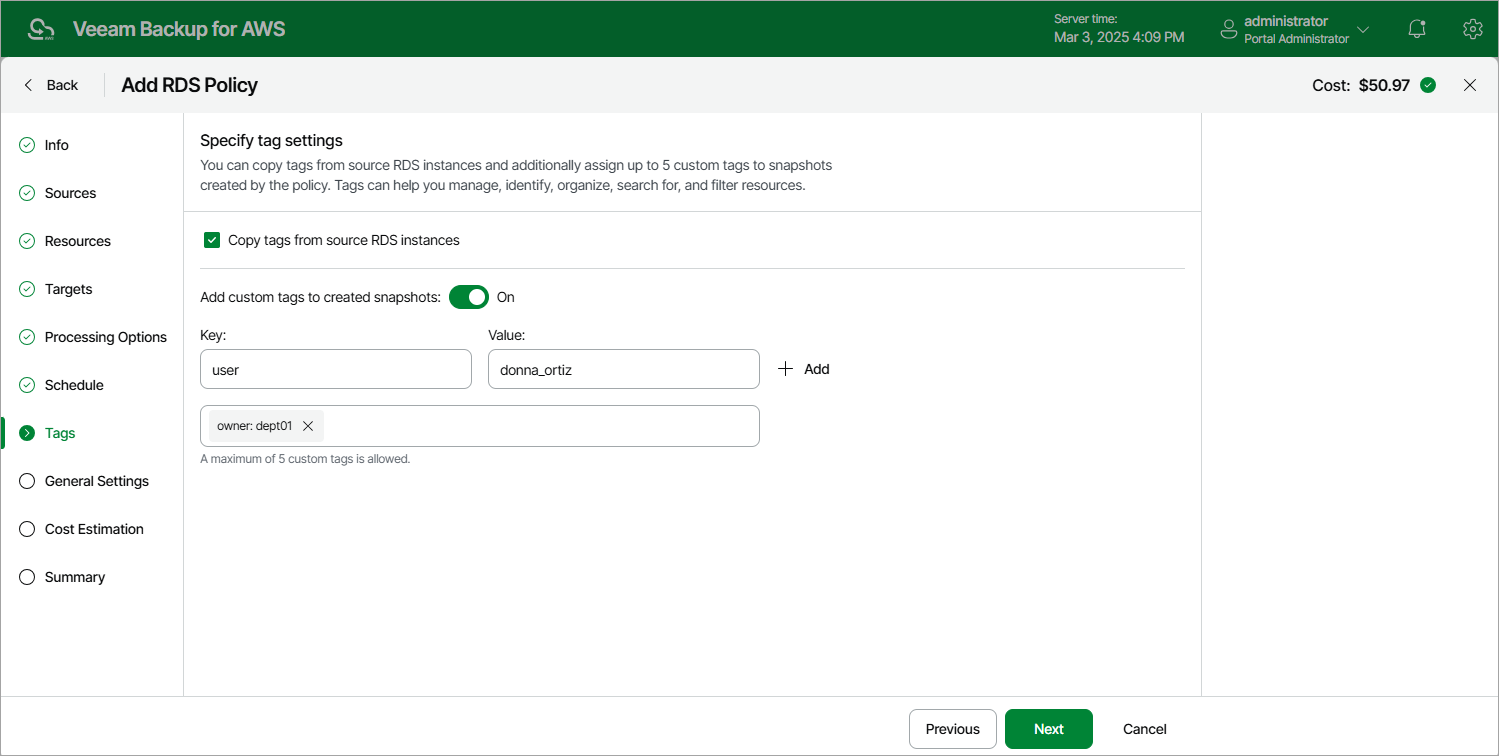
Task: Disable the Add custom tags toggle
Action: [x=468, y=297]
